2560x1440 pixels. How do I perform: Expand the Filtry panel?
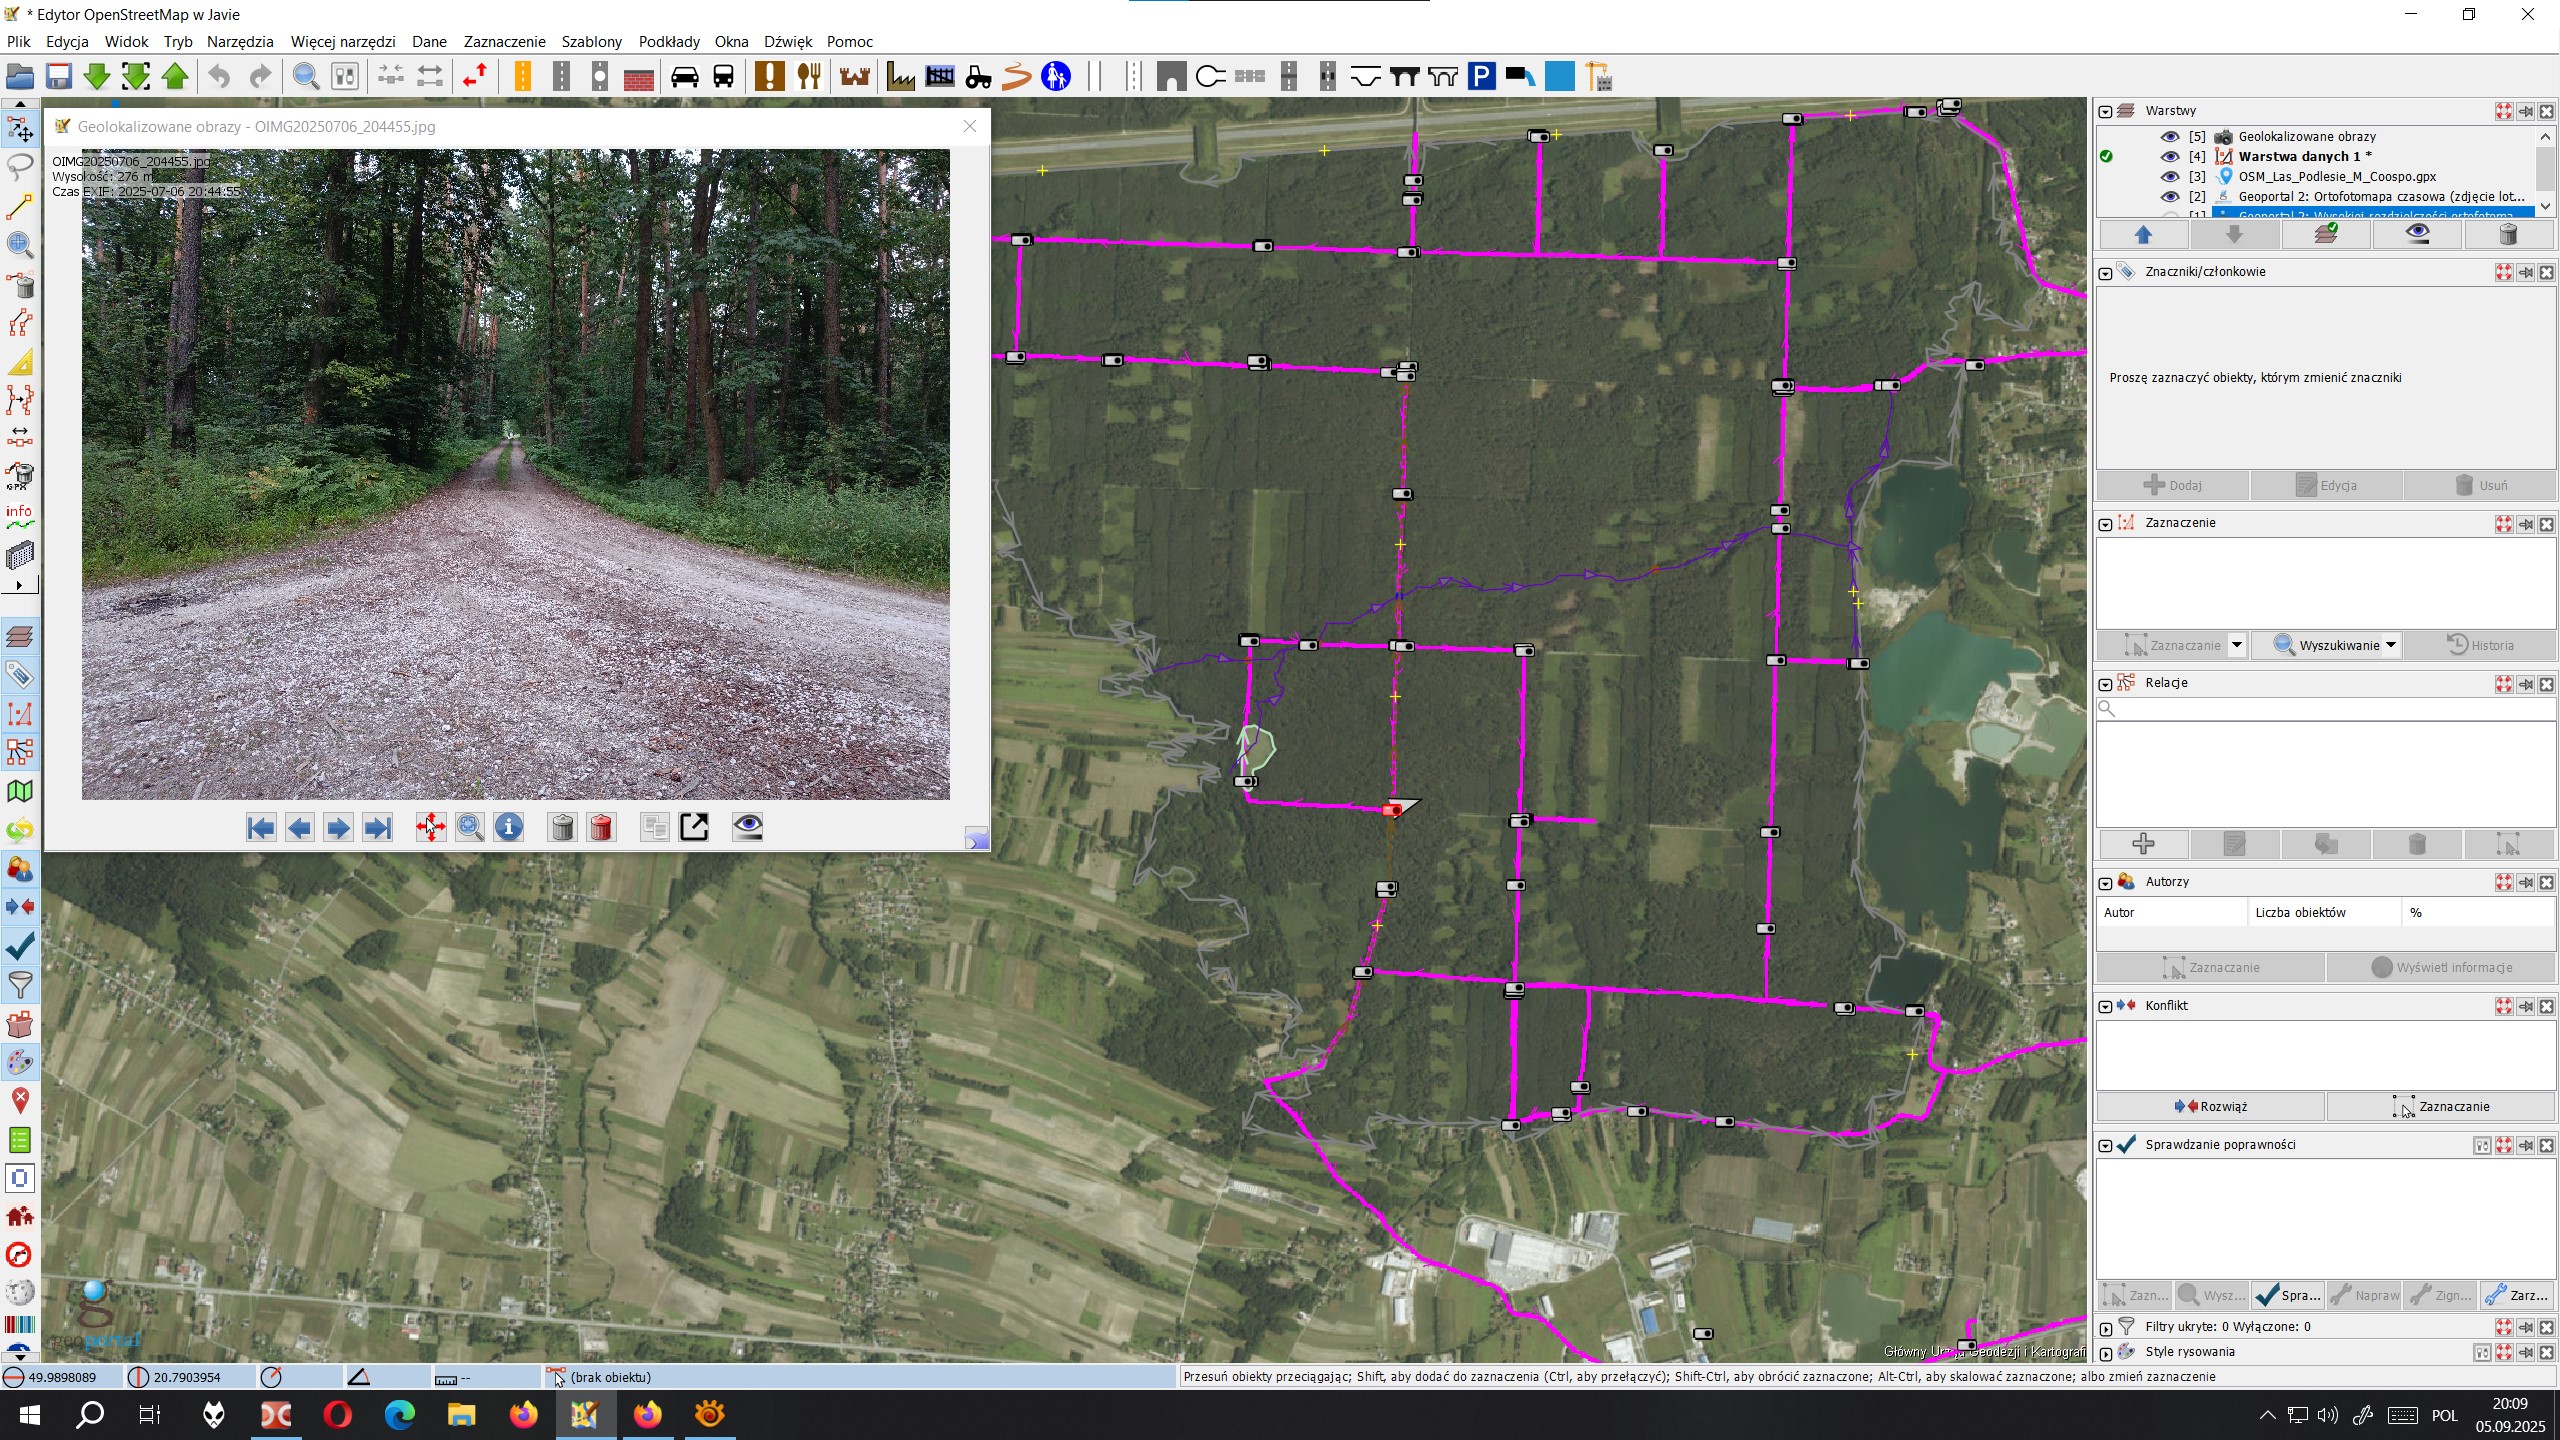(x=2105, y=1328)
